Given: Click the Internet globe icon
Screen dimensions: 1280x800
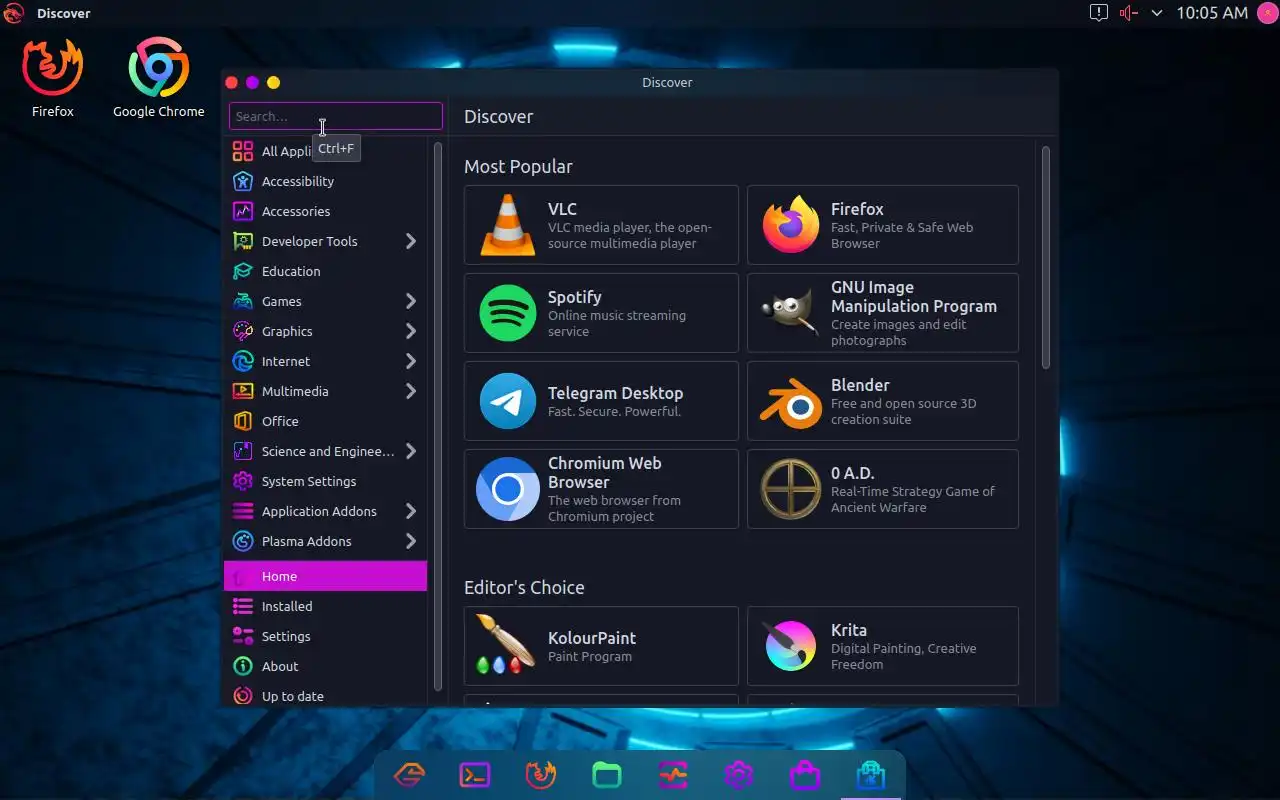Looking at the screenshot, I should 243,361.
